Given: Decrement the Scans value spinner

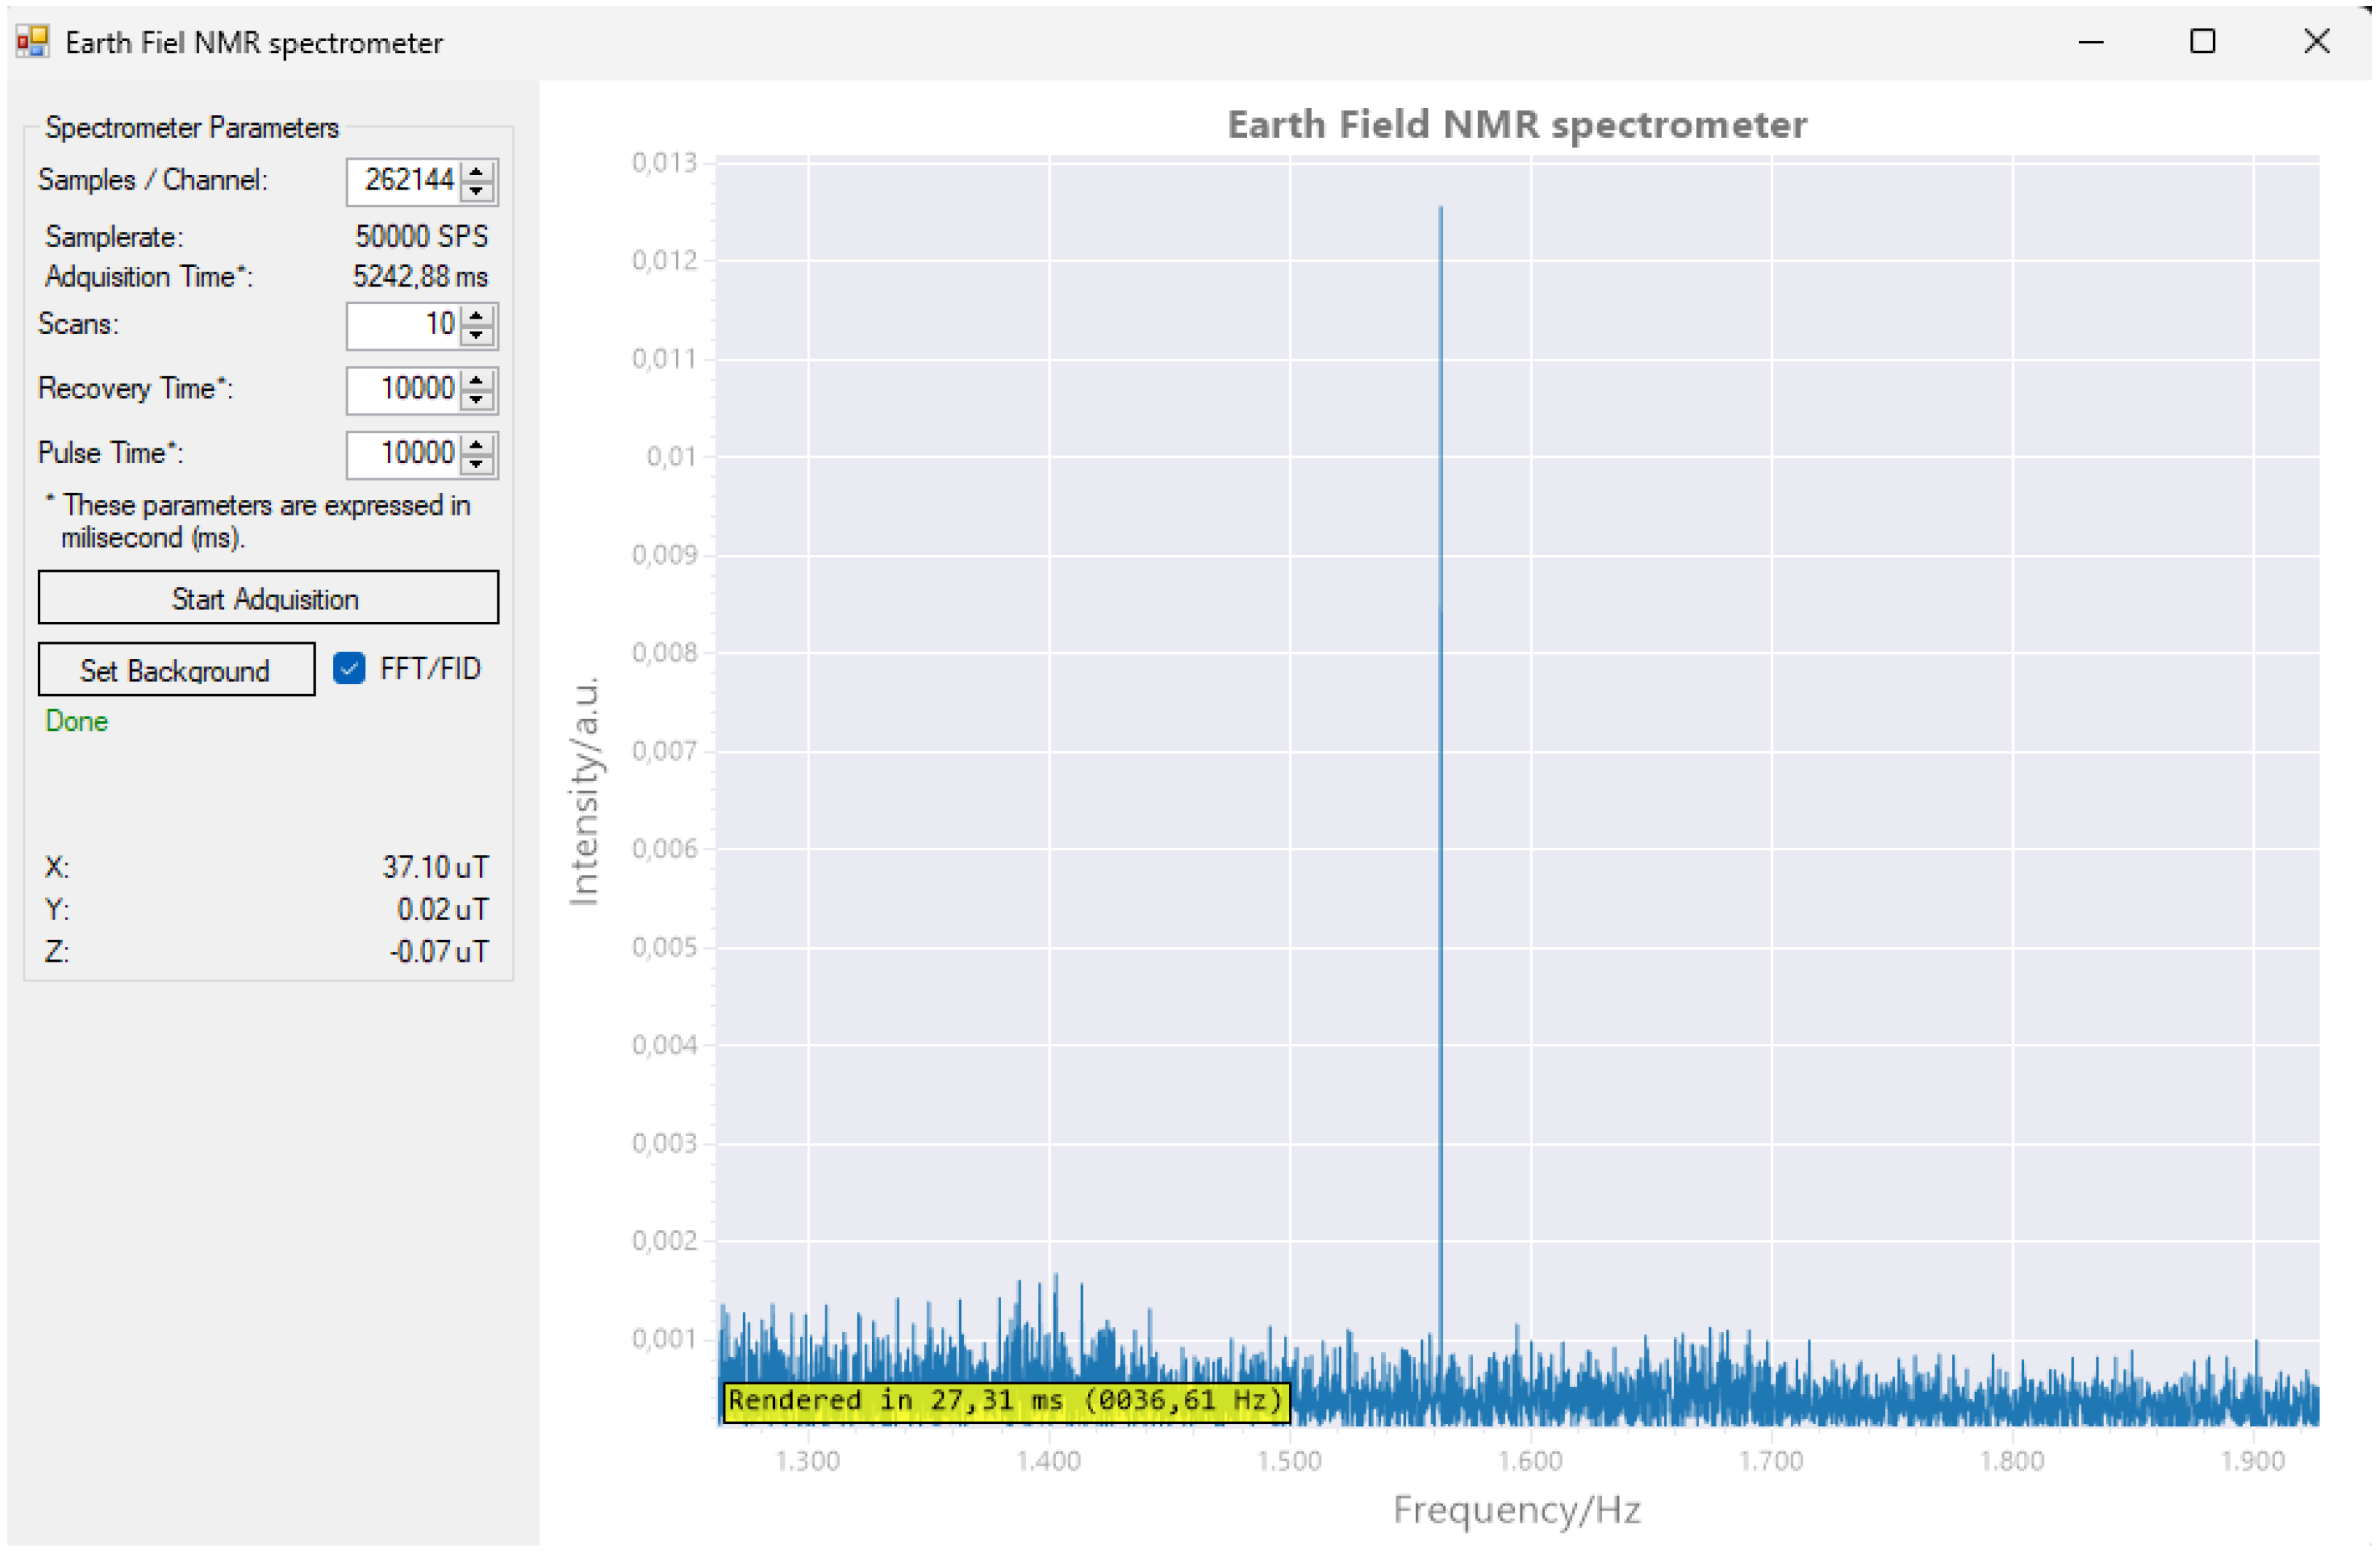Looking at the screenshot, I should [x=477, y=335].
